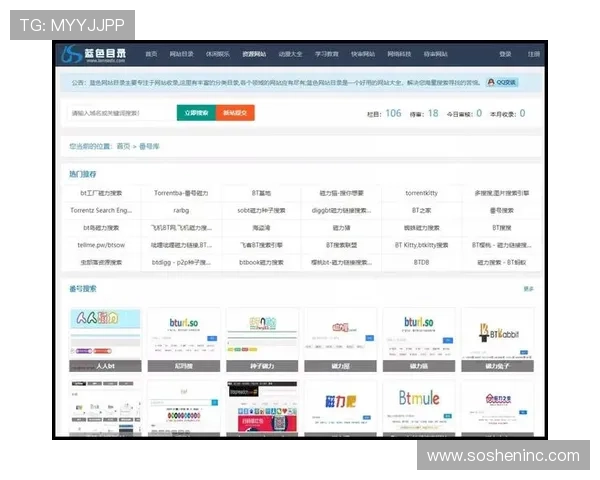This screenshot has height=480, width=600.
Task: Click 更多 in the 番号搜索 section
Action: [528, 289]
